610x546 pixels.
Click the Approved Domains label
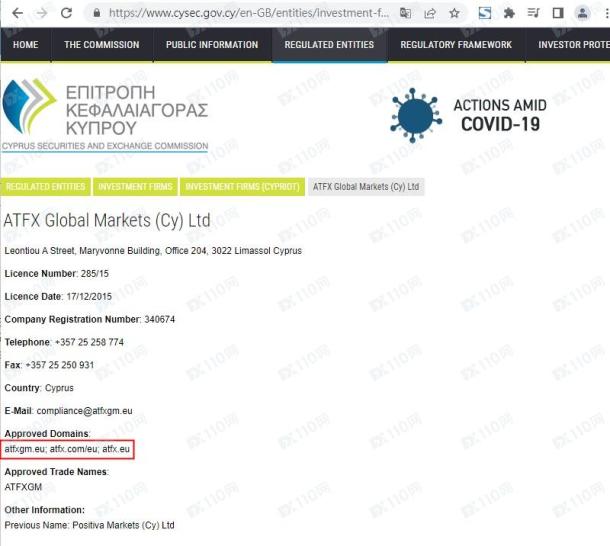pos(47,434)
